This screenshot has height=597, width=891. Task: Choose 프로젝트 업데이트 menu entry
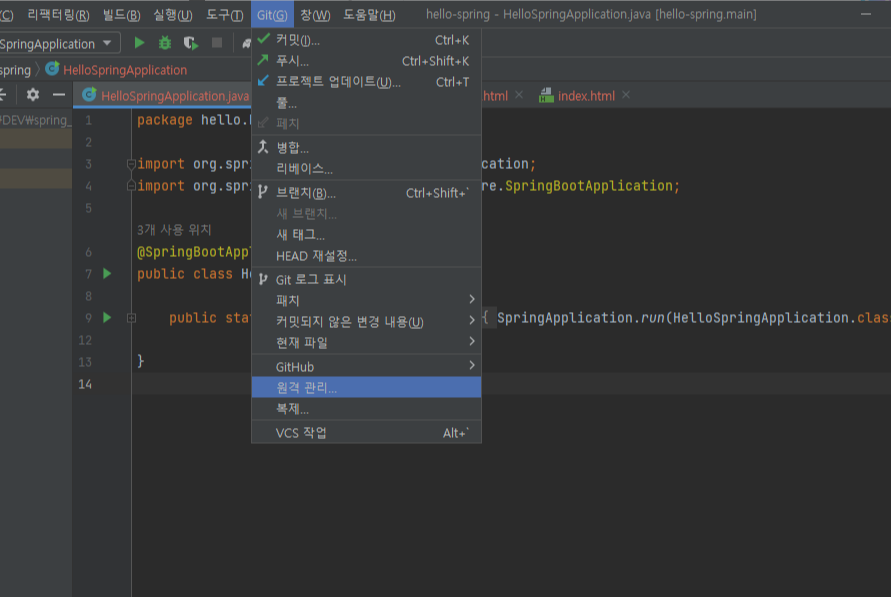pos(367,82)
